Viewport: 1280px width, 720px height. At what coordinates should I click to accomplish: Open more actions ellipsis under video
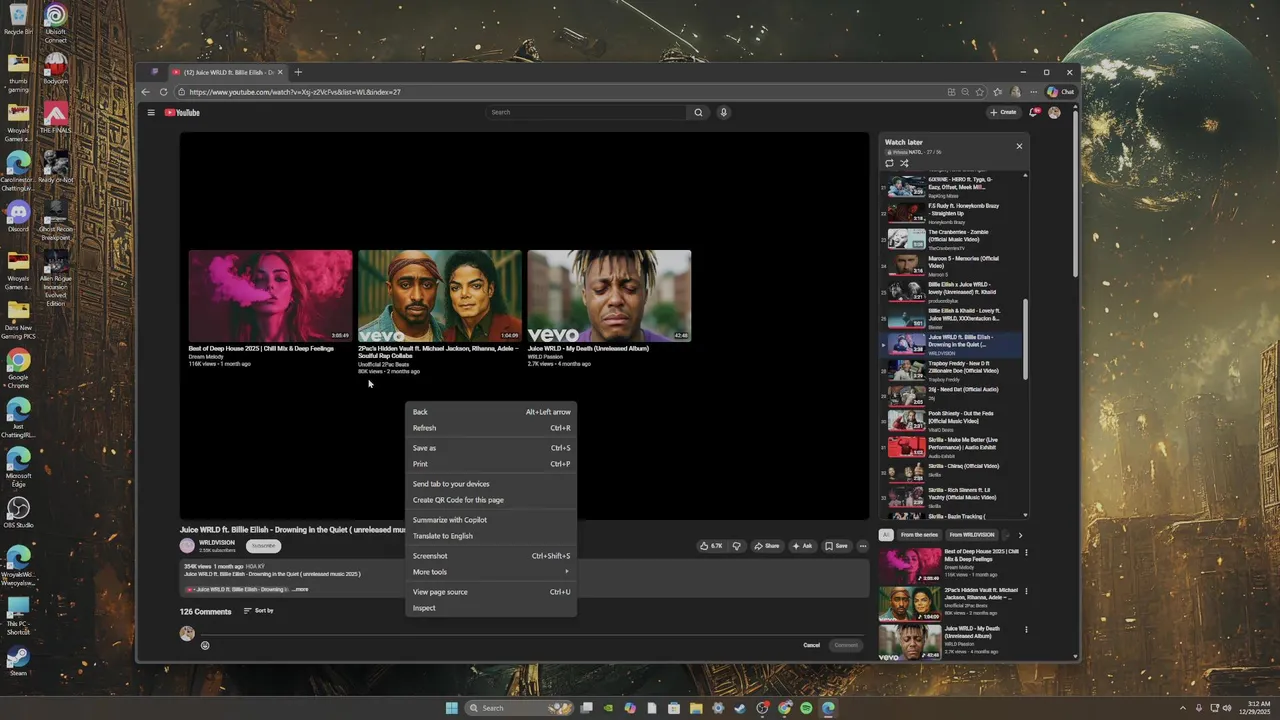tap(862, 546)
